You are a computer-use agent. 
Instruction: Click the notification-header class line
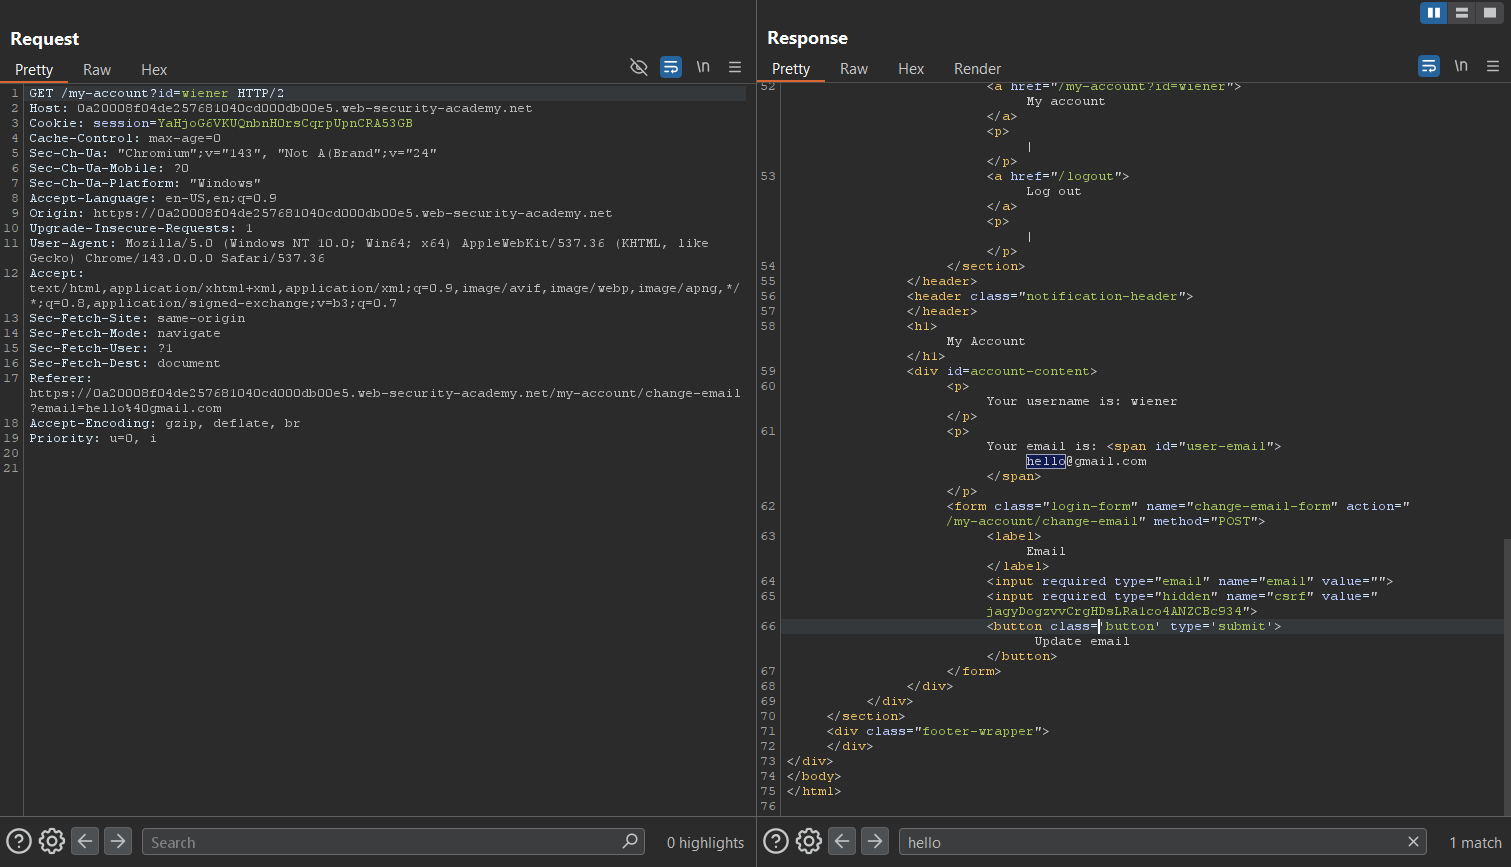tap(1050, 296)
